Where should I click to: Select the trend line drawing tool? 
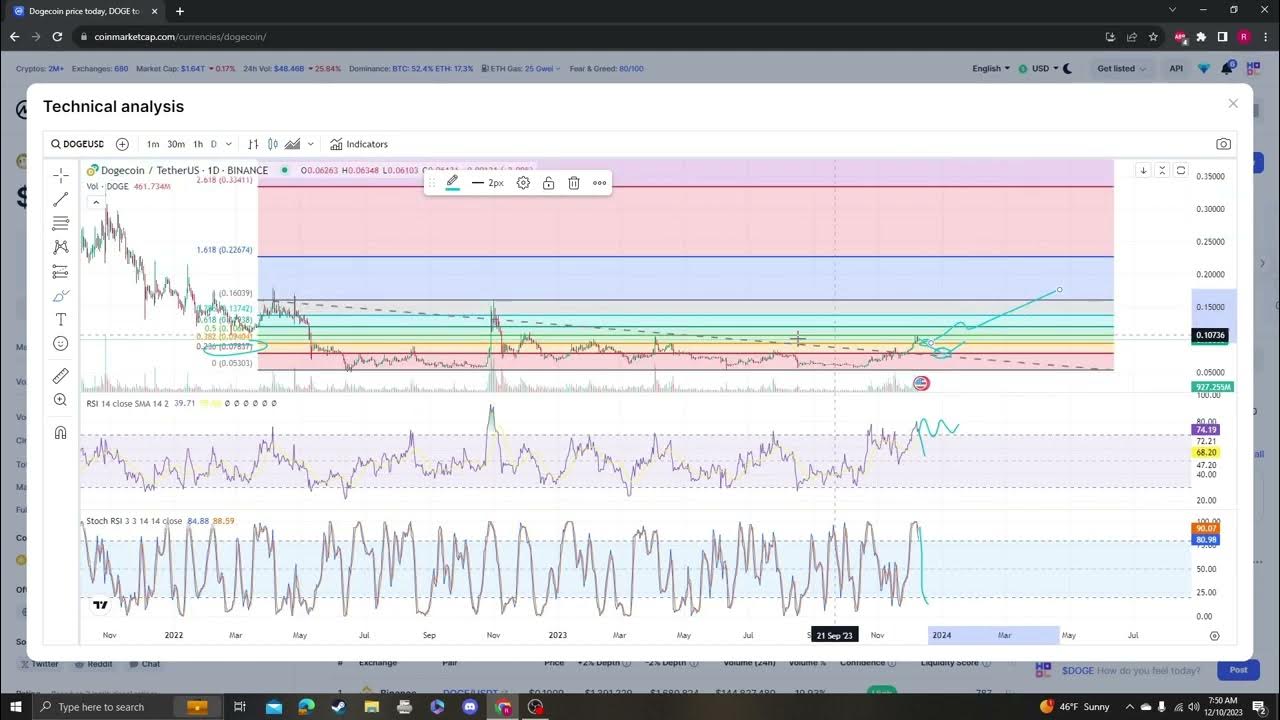click(61, 199)
